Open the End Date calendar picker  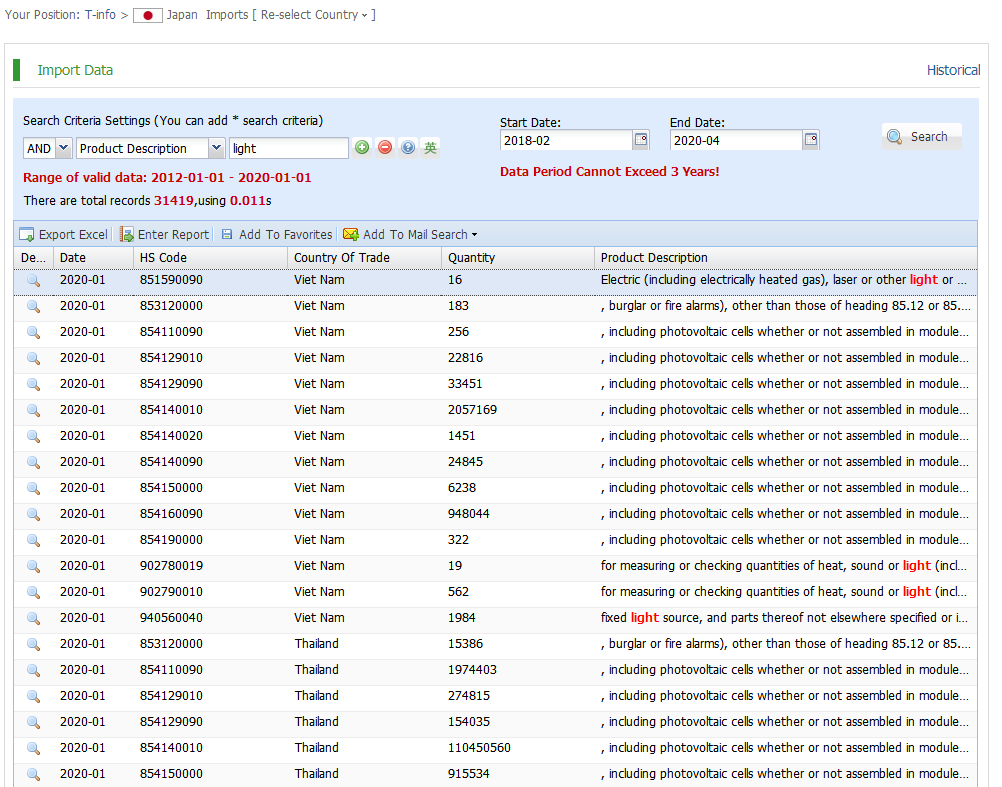(811, 140)
